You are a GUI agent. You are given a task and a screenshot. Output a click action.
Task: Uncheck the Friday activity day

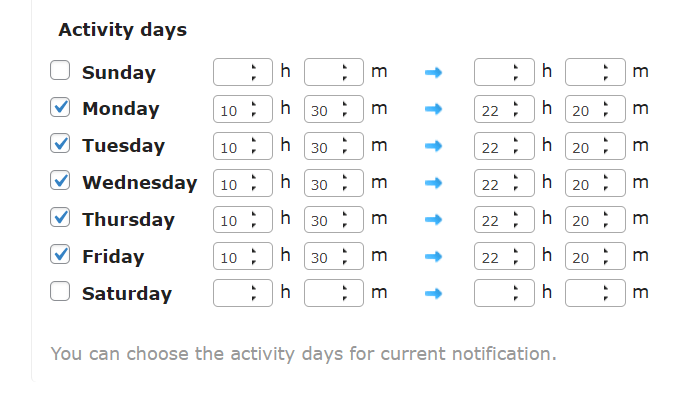point(60,255)
